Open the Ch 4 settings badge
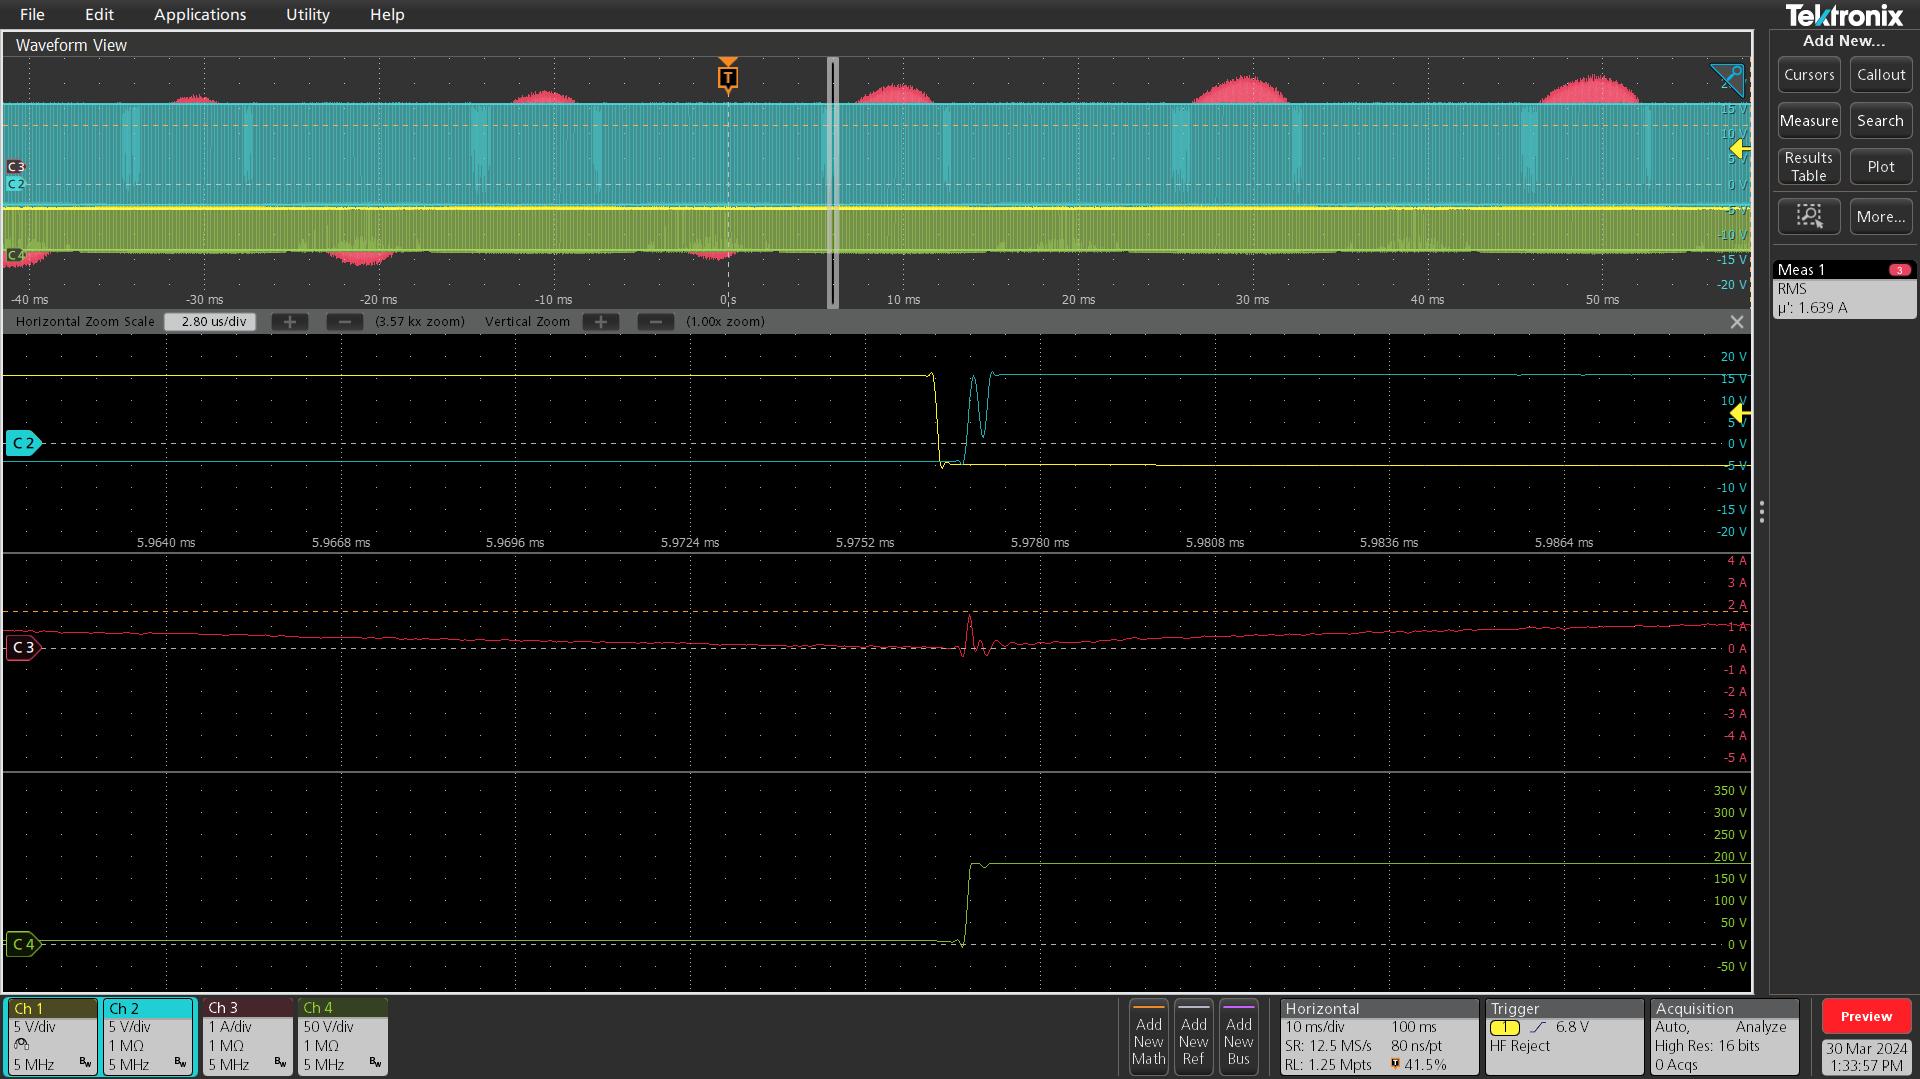This screenshot has height=1079, width=1920. pyautogui.click(x=342, y=1036)
